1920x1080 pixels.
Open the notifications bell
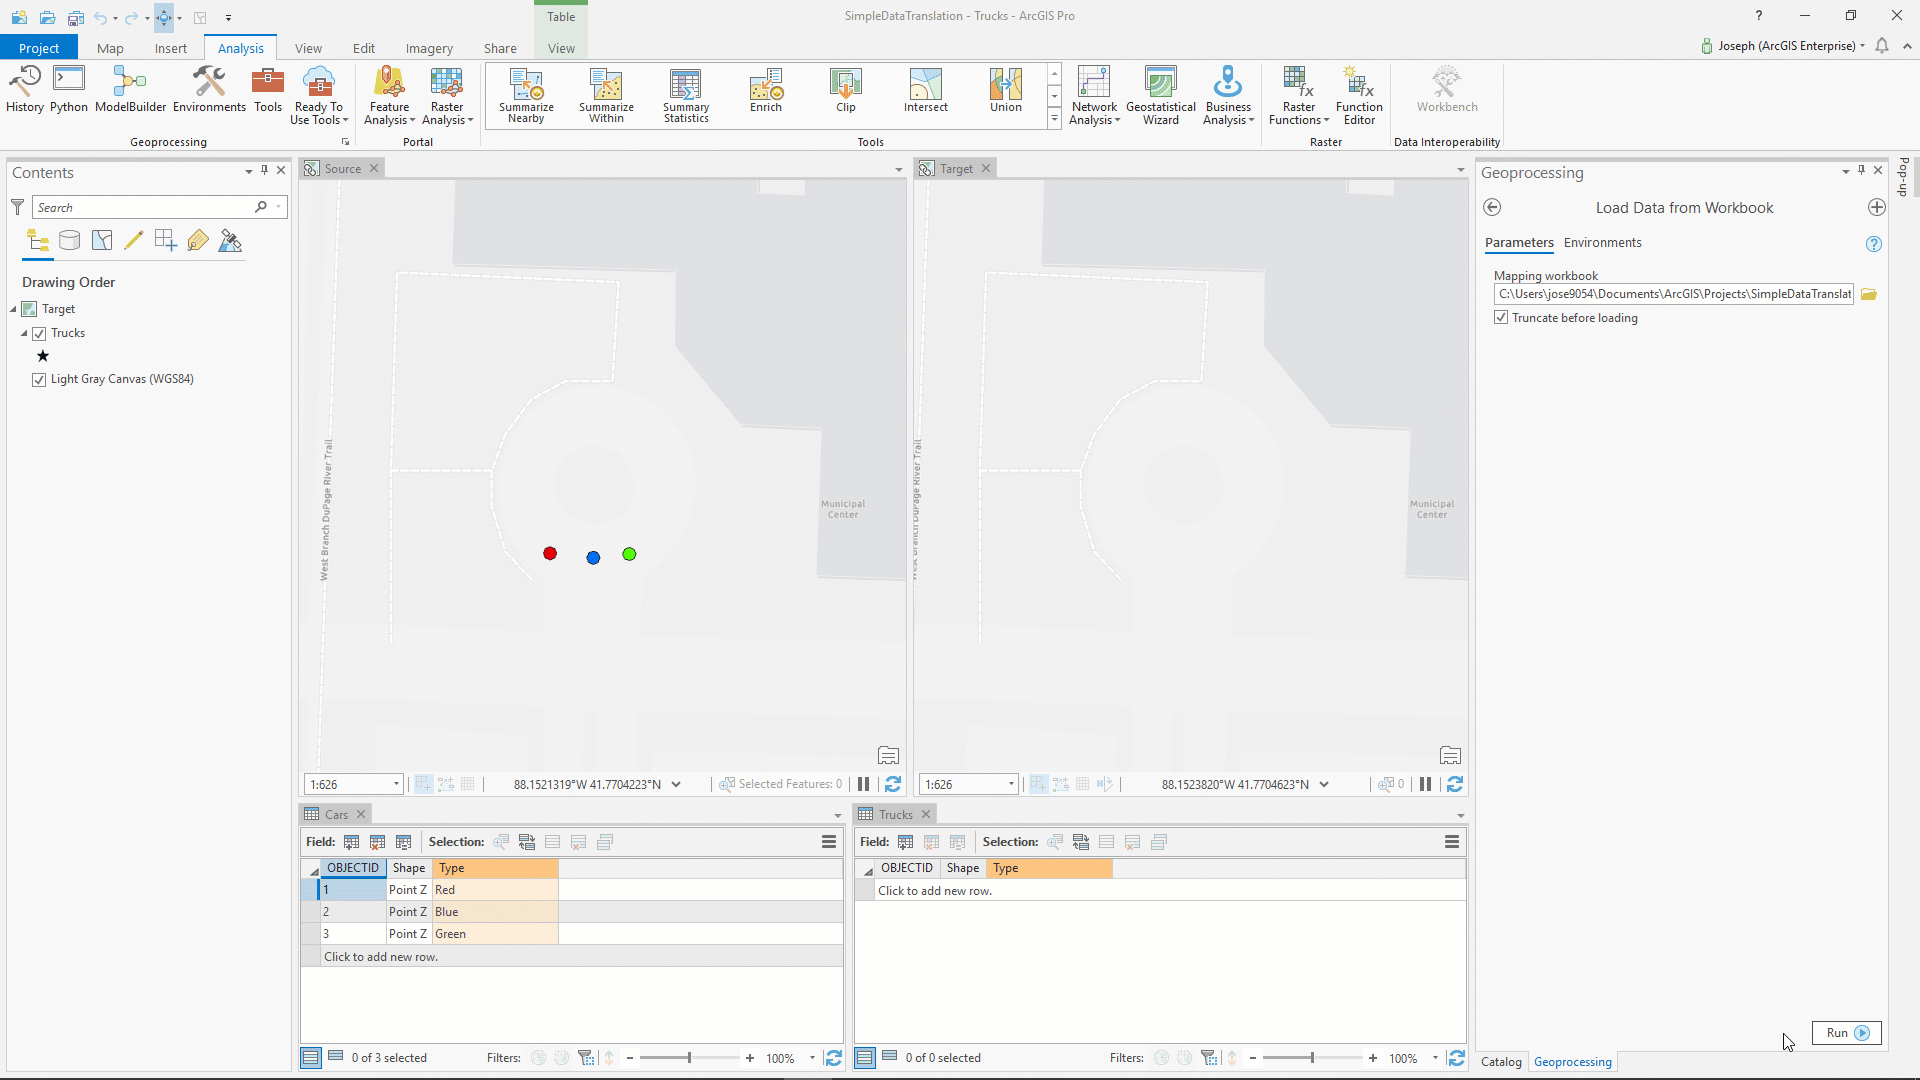(x=1882, y=46)
